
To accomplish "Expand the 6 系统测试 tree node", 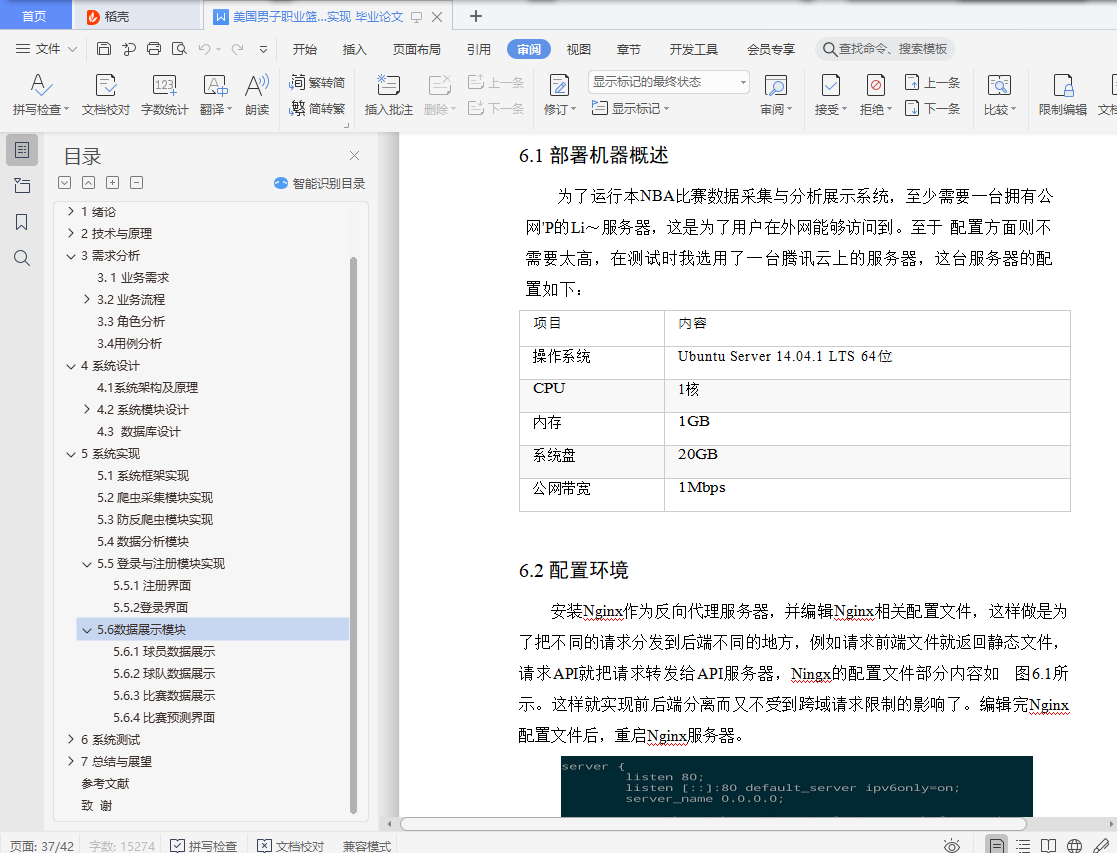I will [71, 739].
